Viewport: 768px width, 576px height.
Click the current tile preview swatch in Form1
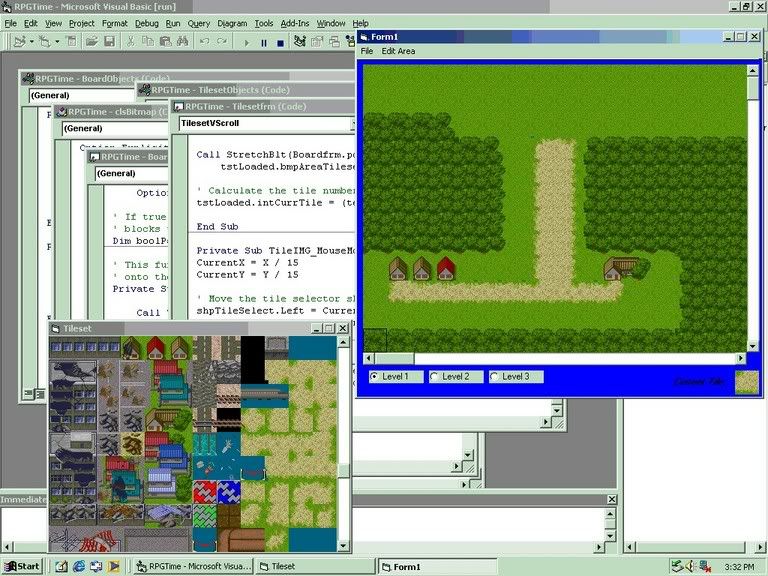coord(746,382)
